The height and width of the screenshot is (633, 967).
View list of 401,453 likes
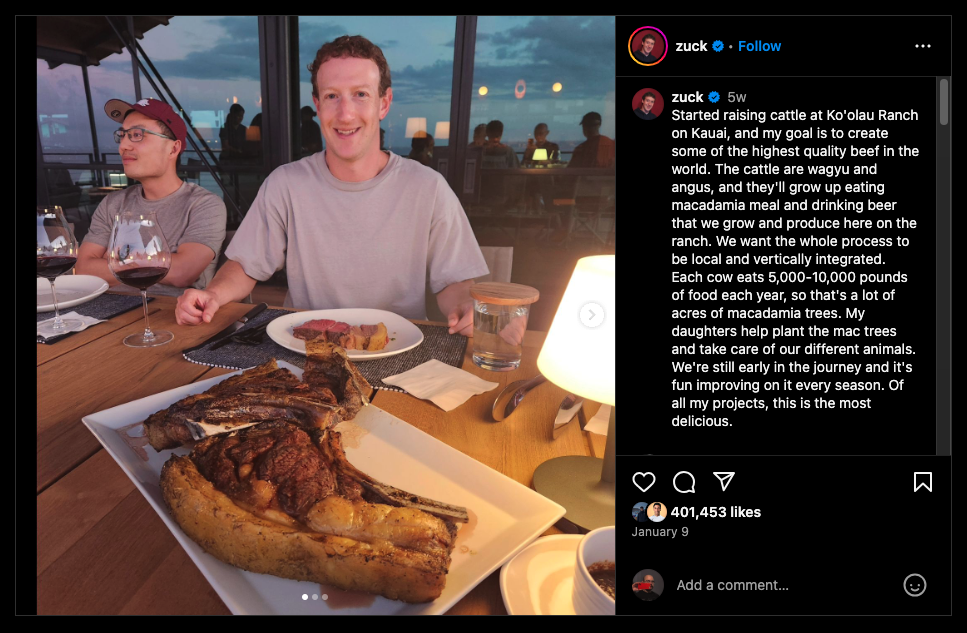point(715,512)
